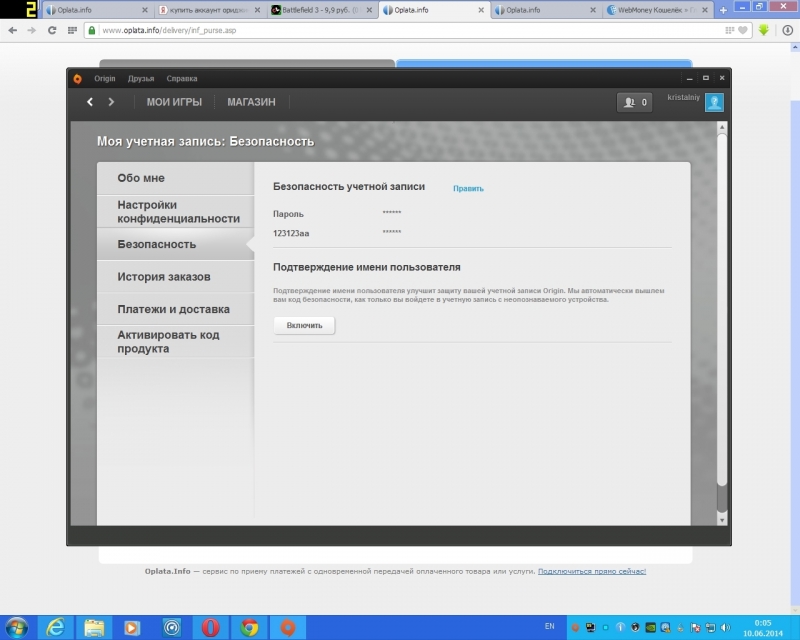The image size is (800, 640).
Task: Open Настройки конфиденциальности in the sidebar
Action: [x=176, y=211]
